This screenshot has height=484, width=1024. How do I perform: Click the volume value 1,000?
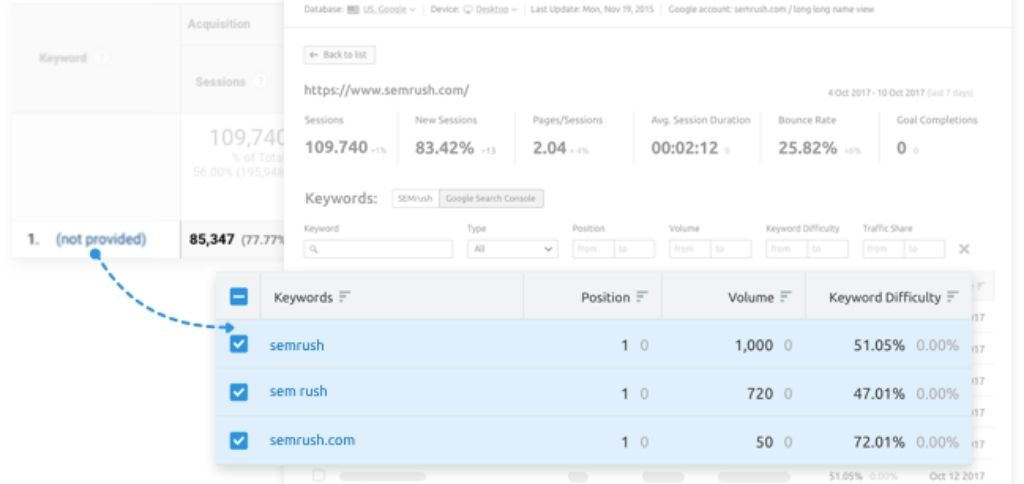click(x=754, y=345)
